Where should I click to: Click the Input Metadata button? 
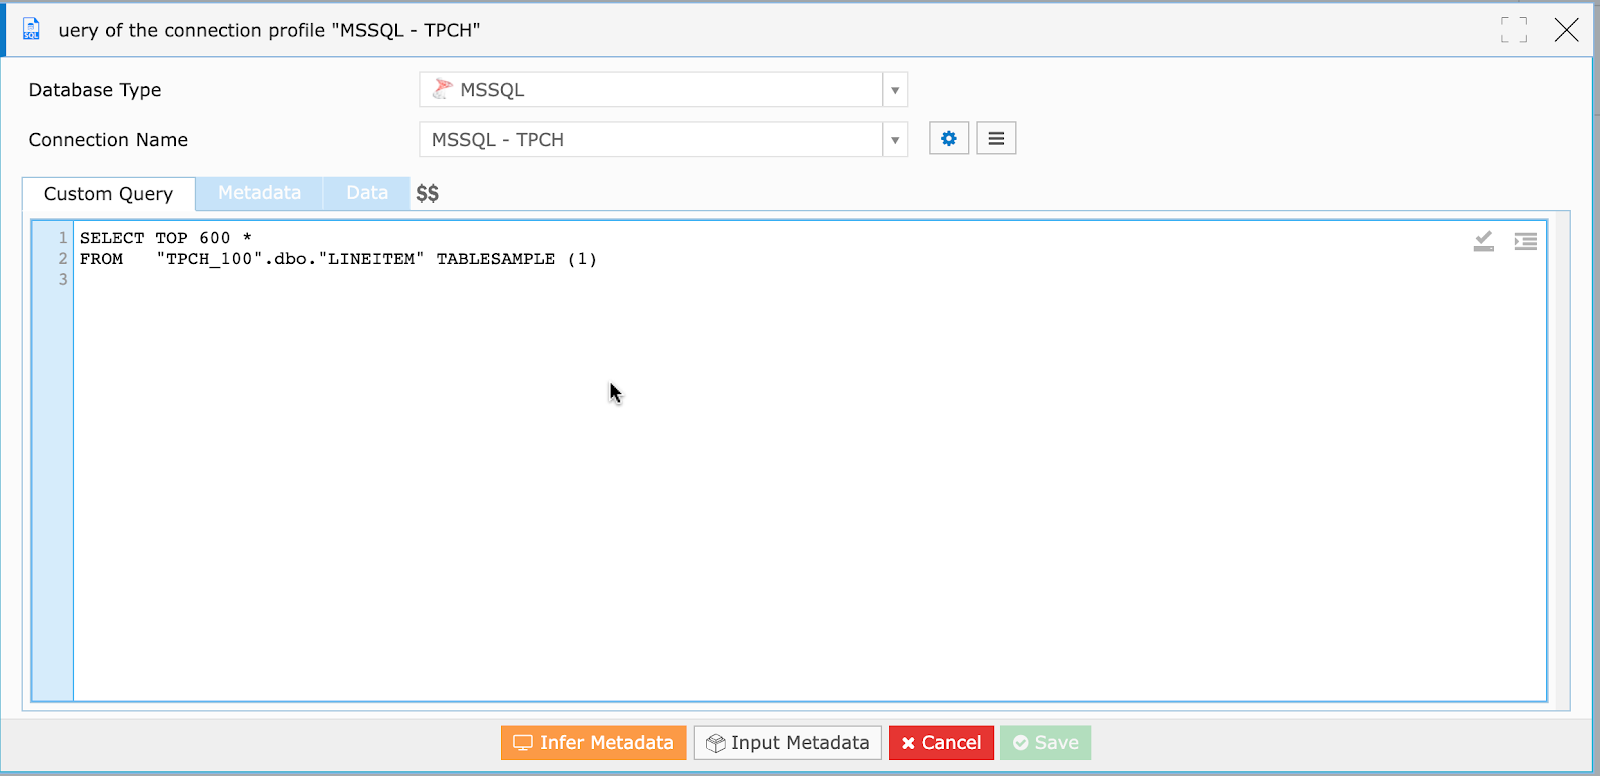[x=788, y=743]
